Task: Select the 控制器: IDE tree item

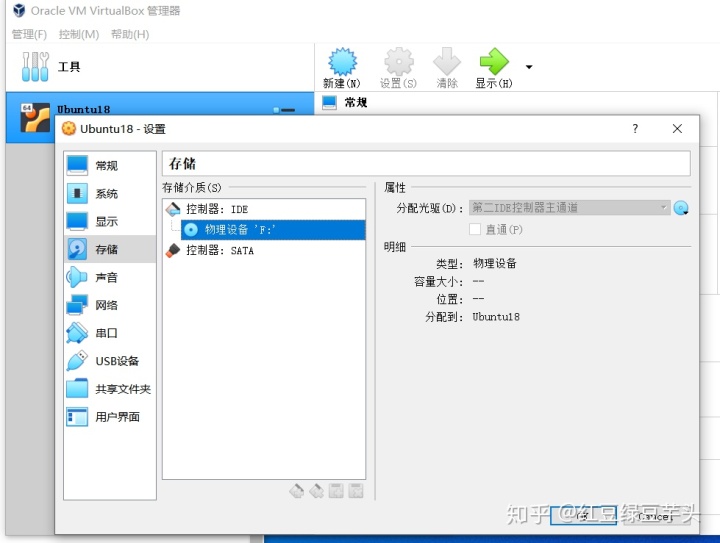Action: 264,209
